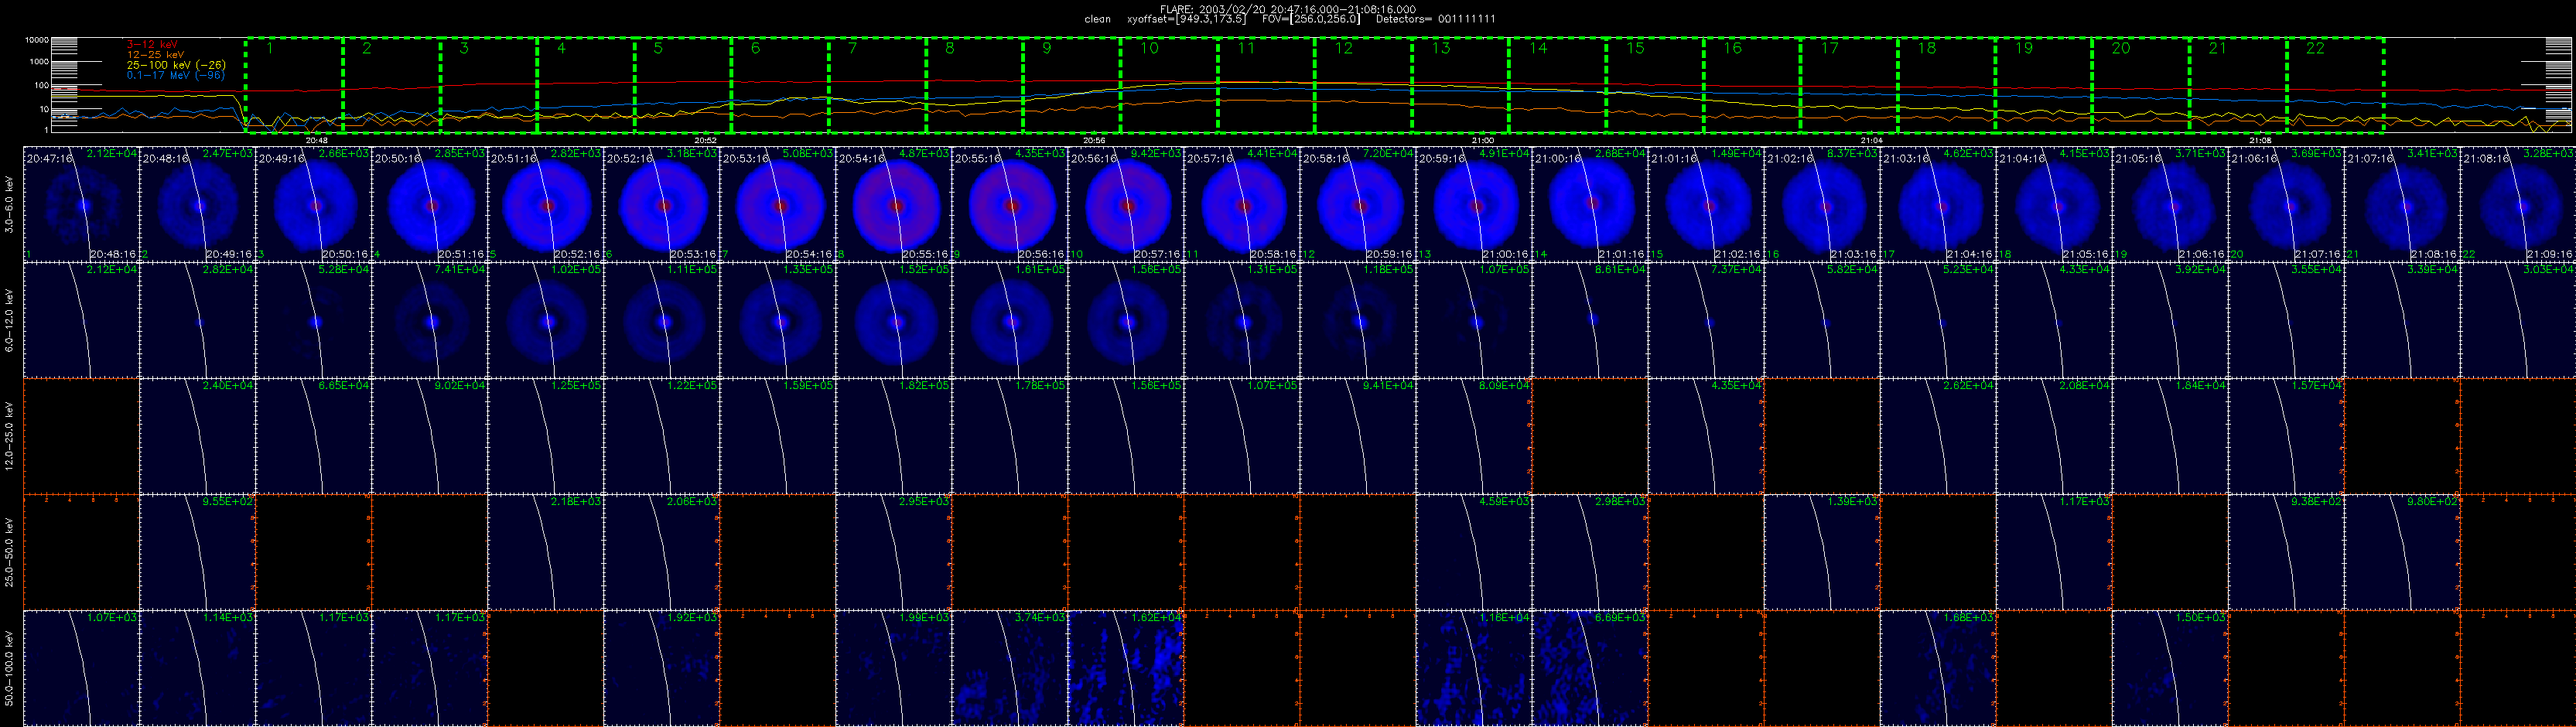Click the '3.0-6.0 keV' row label
Image resolution: width=2576 pixels, height=727 pixels.
[x=10, y=204]
